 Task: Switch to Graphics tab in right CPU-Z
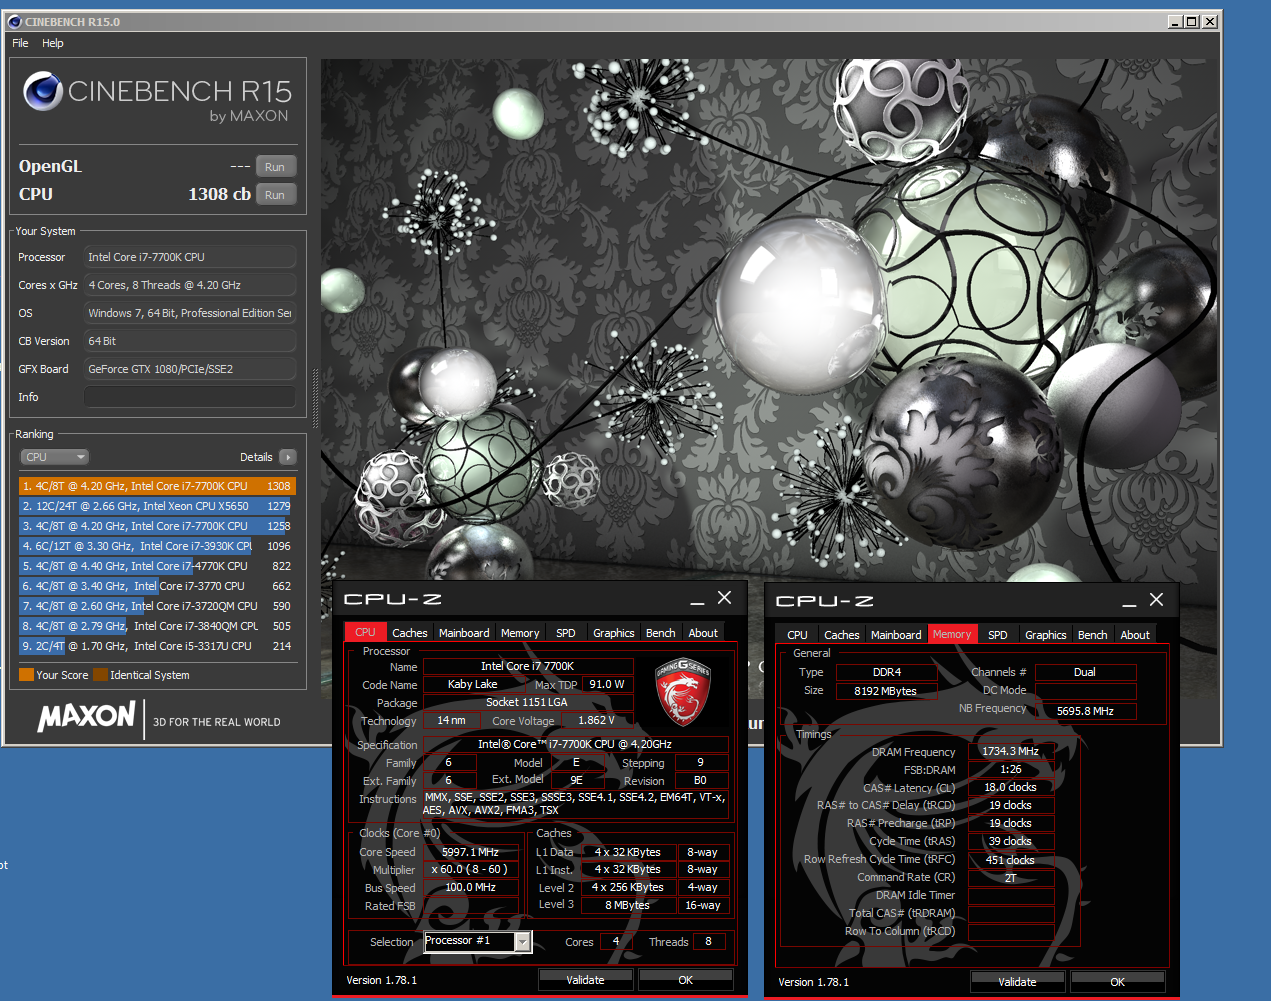click(x=1046, y=635)
